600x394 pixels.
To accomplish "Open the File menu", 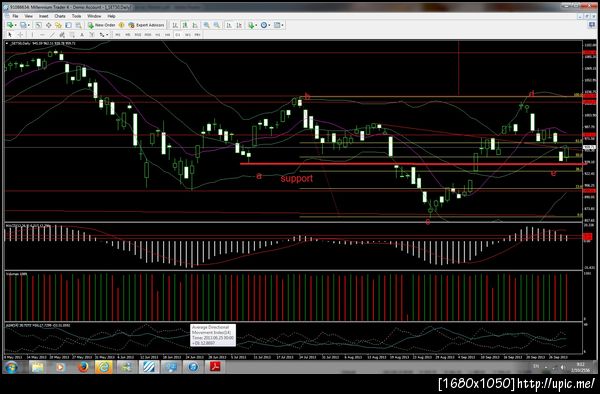I will 15,16.
